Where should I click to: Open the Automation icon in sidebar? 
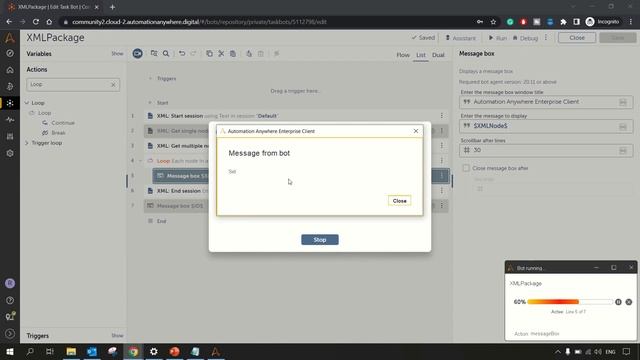[x=10, y=103]
